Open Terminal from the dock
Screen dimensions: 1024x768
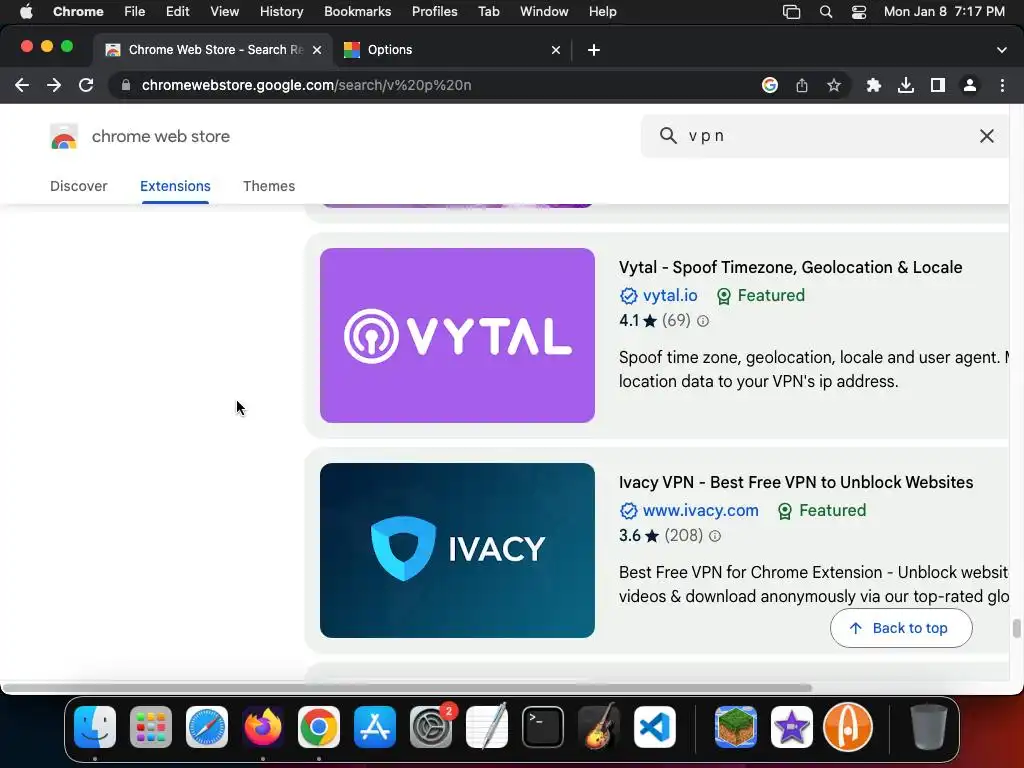pyautogui.click(x=543, y=727)
